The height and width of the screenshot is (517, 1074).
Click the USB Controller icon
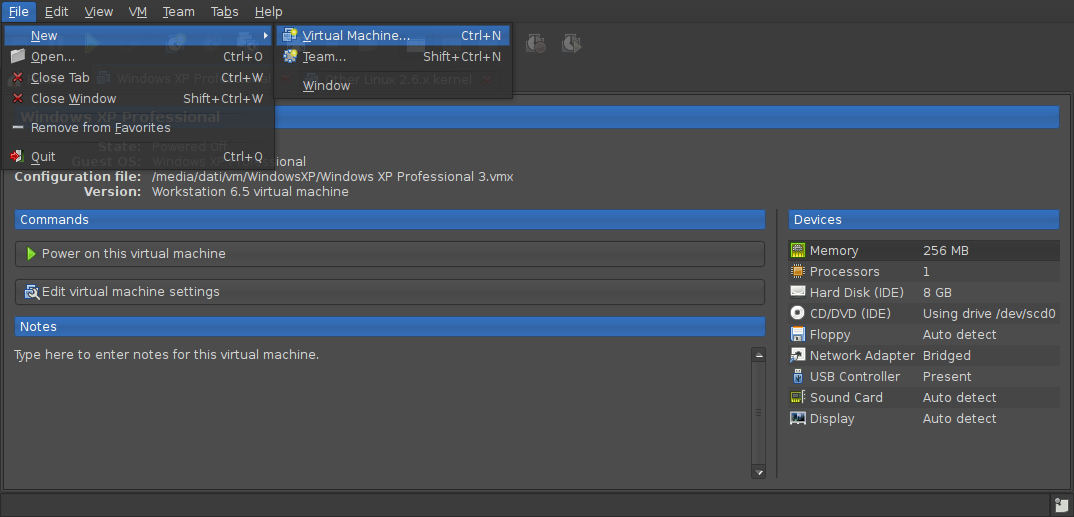tap(797, 376)
